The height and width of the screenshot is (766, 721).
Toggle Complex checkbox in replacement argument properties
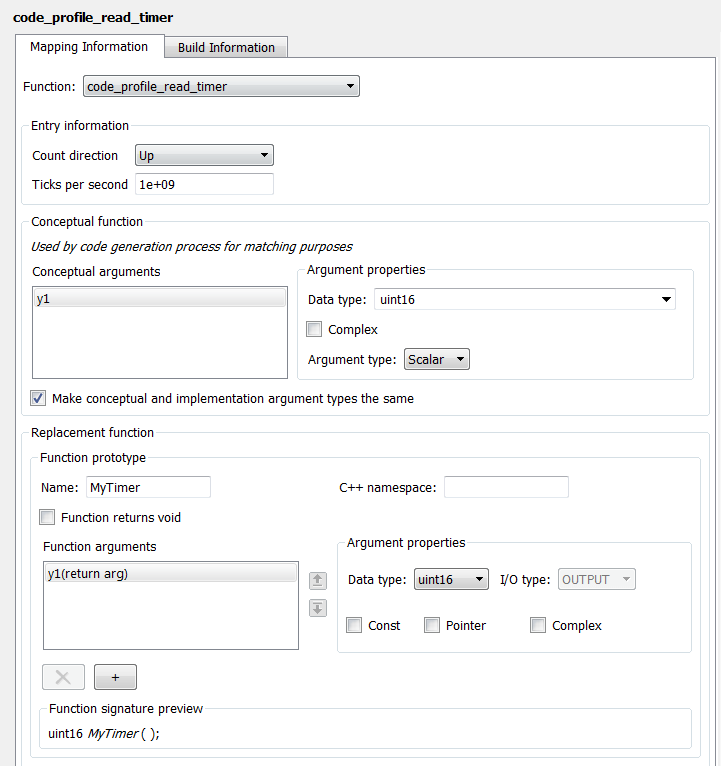[x=538, y=625]
